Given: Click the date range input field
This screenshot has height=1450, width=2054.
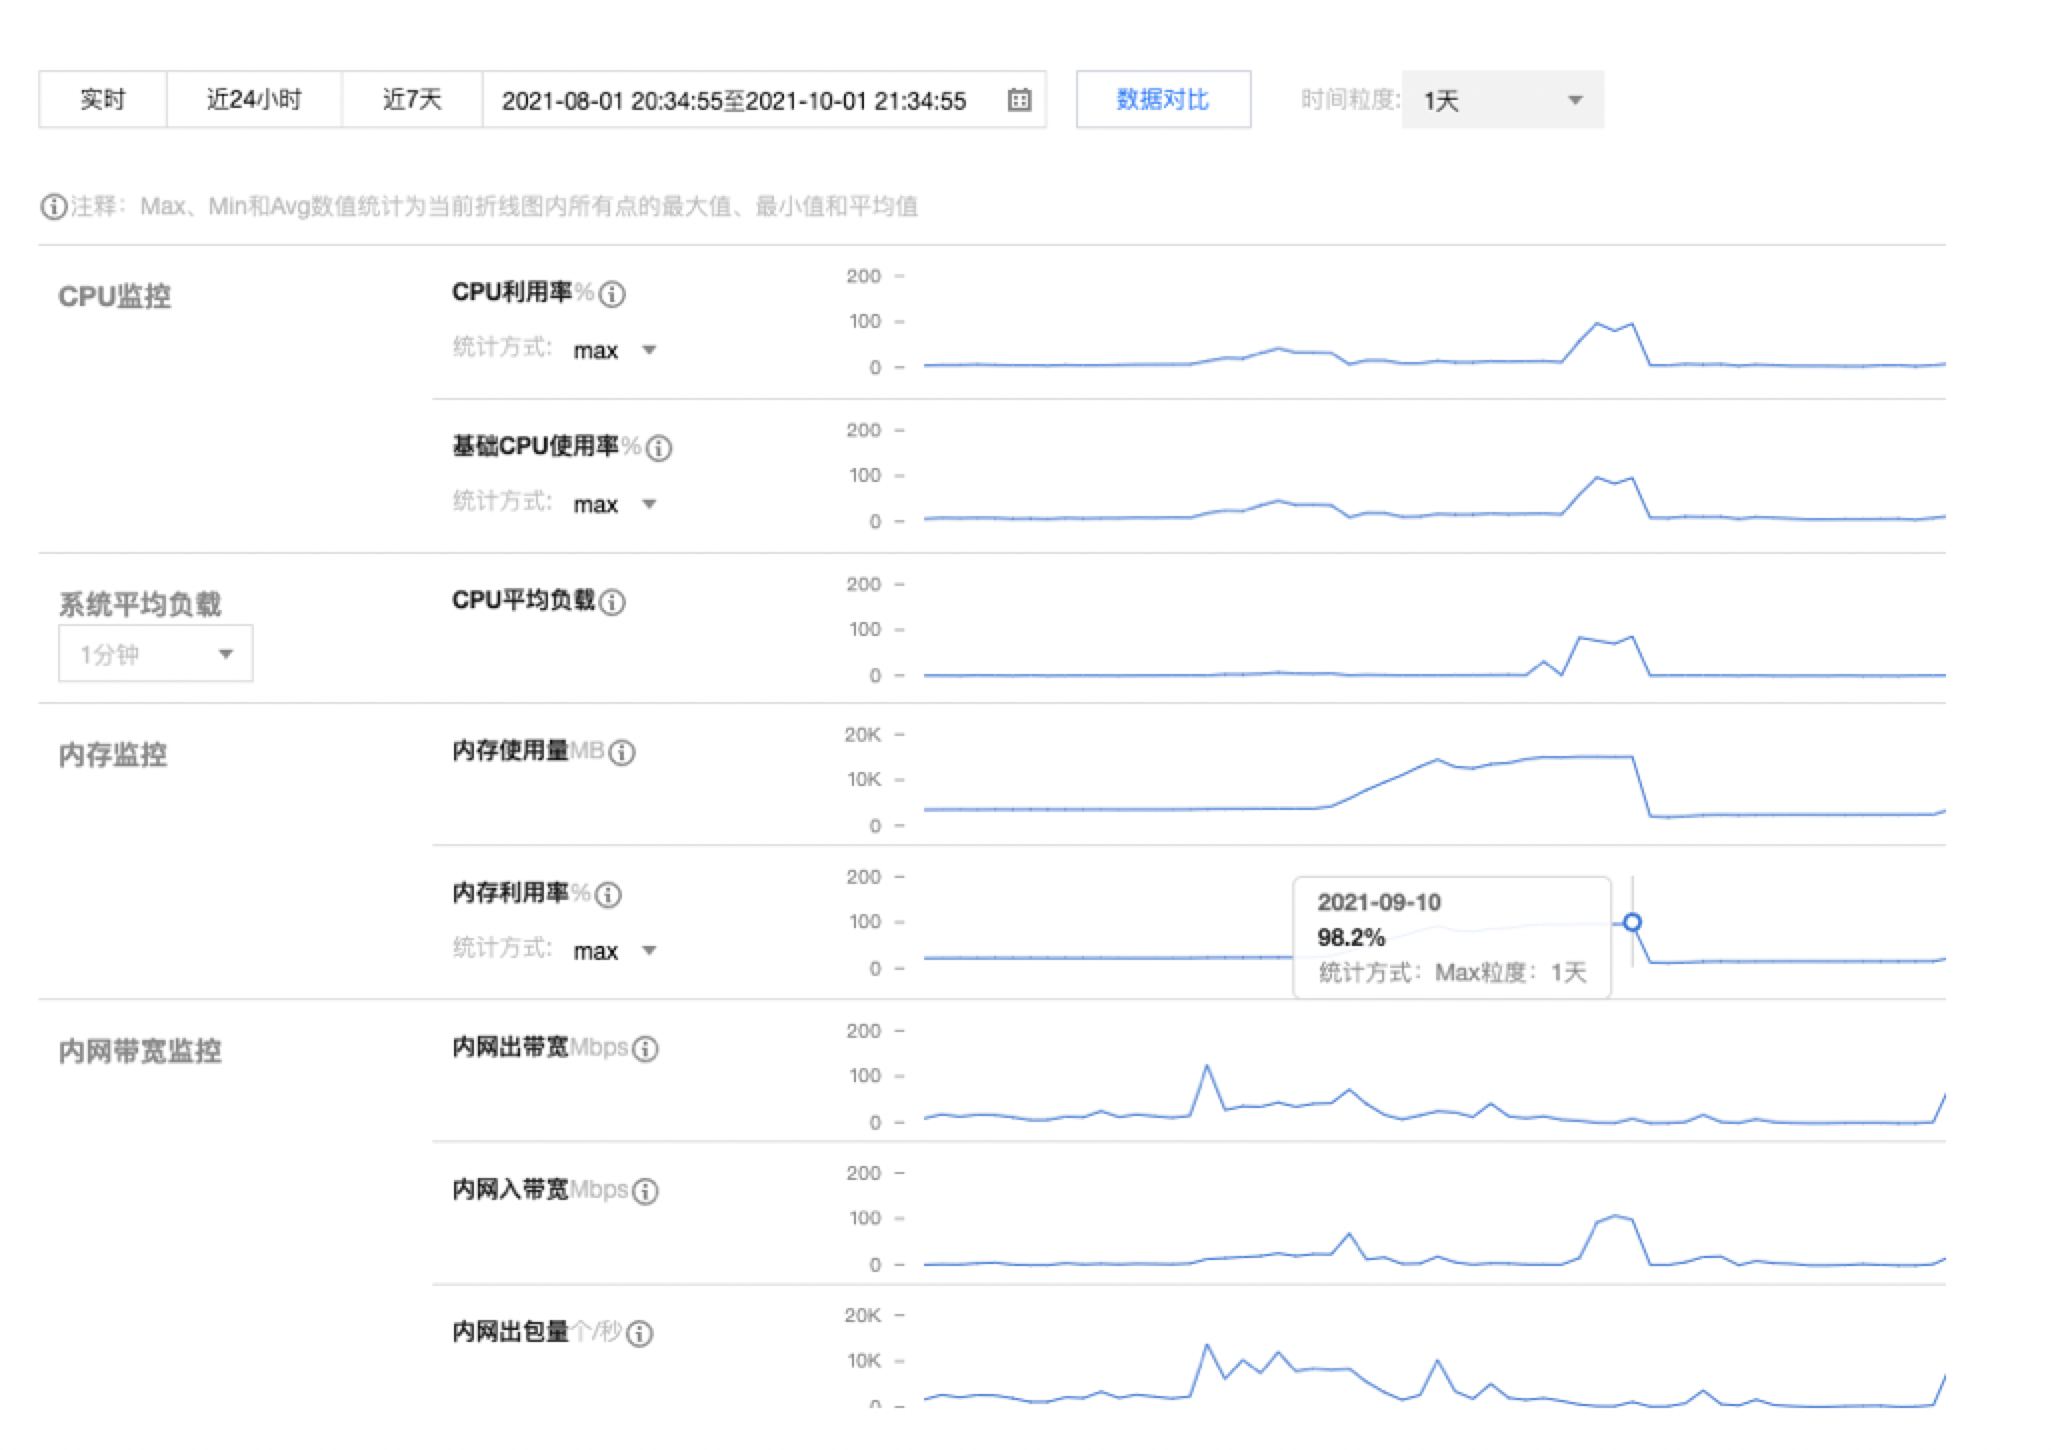Looking at the screenshot, I should (x=764, y=99).
